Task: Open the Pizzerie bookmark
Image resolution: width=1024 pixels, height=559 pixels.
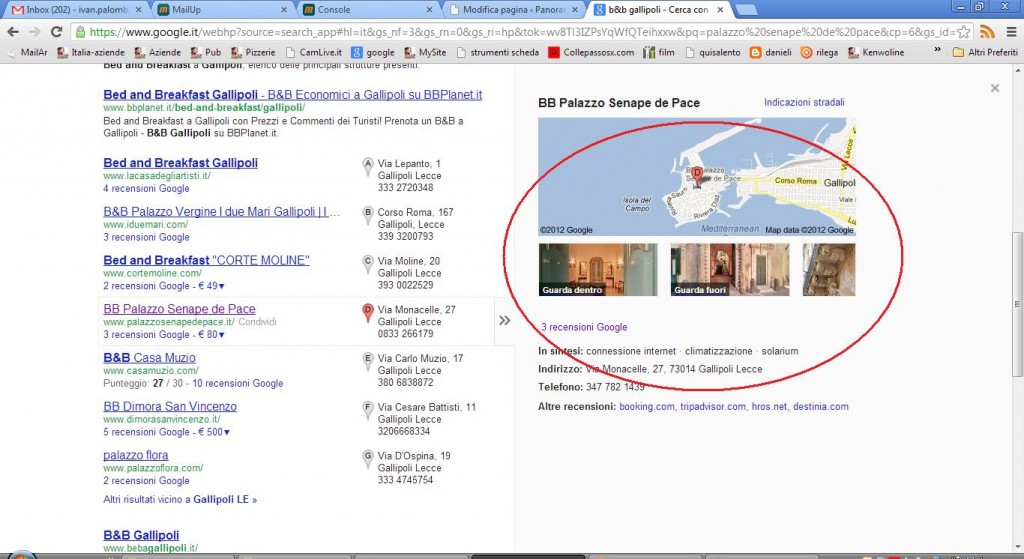Action: click(x=253, y=52)
